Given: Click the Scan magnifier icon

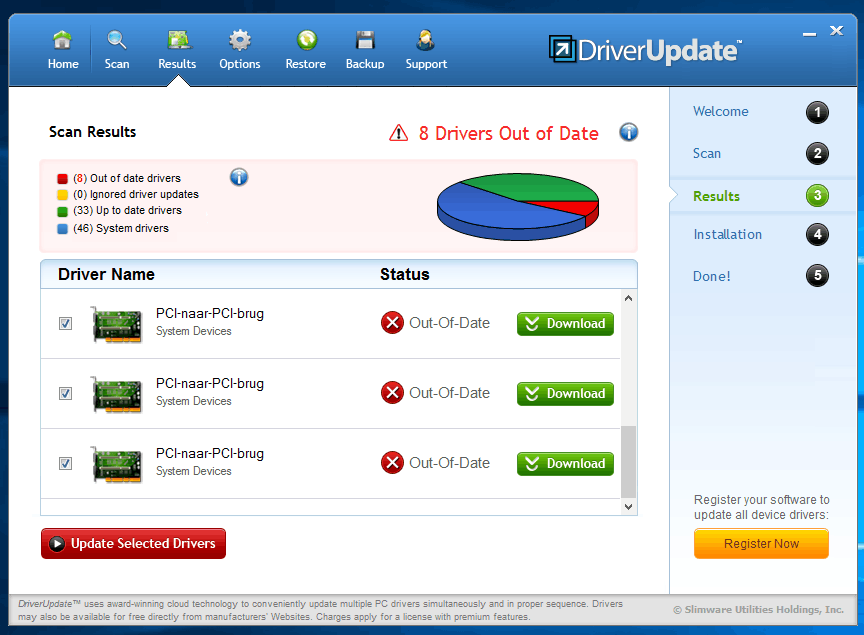Looking at the screenshot, I should pyautogui.click(x=117, y=40).
